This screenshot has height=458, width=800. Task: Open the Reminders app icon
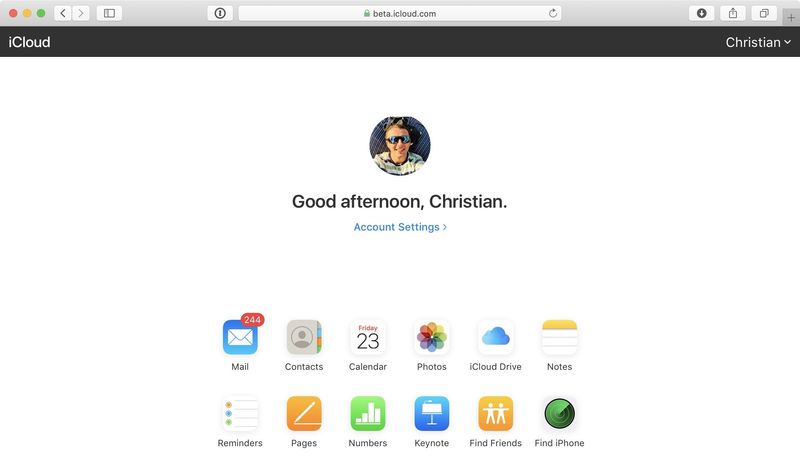coord(240,414)
